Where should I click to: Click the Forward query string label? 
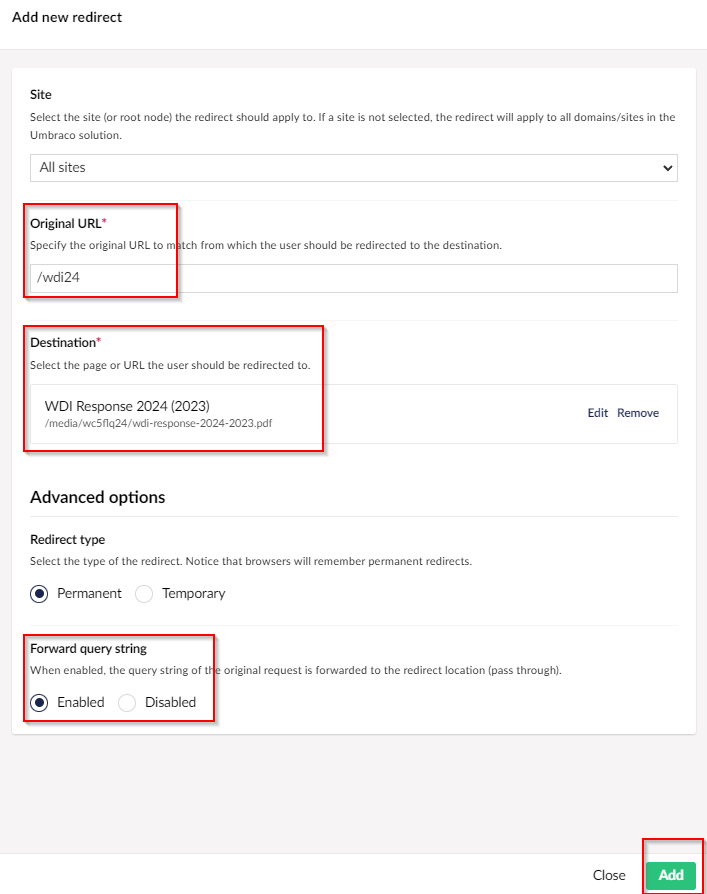(x=88, y=649)
